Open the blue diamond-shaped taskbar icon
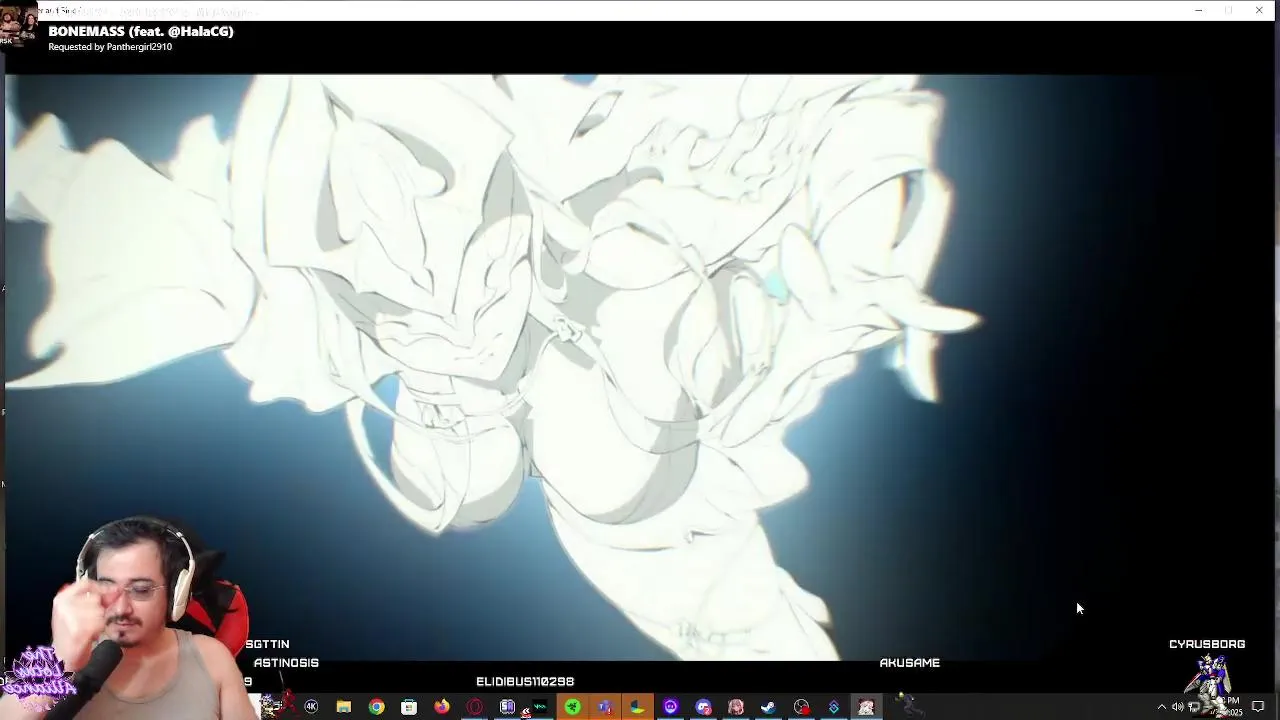 pos(834,707)
